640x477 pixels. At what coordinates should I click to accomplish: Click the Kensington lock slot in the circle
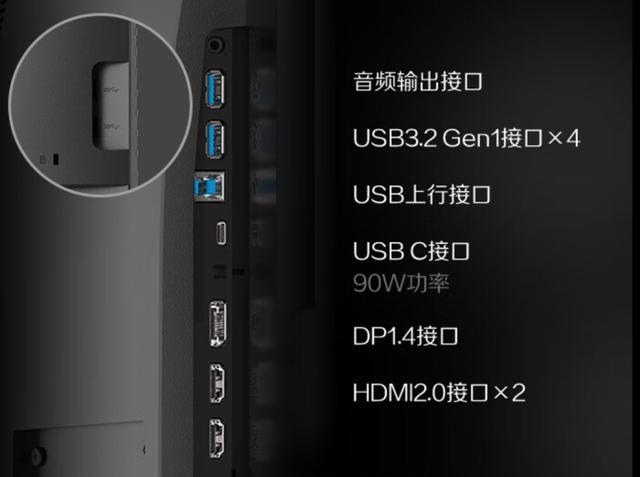[56, 159]
